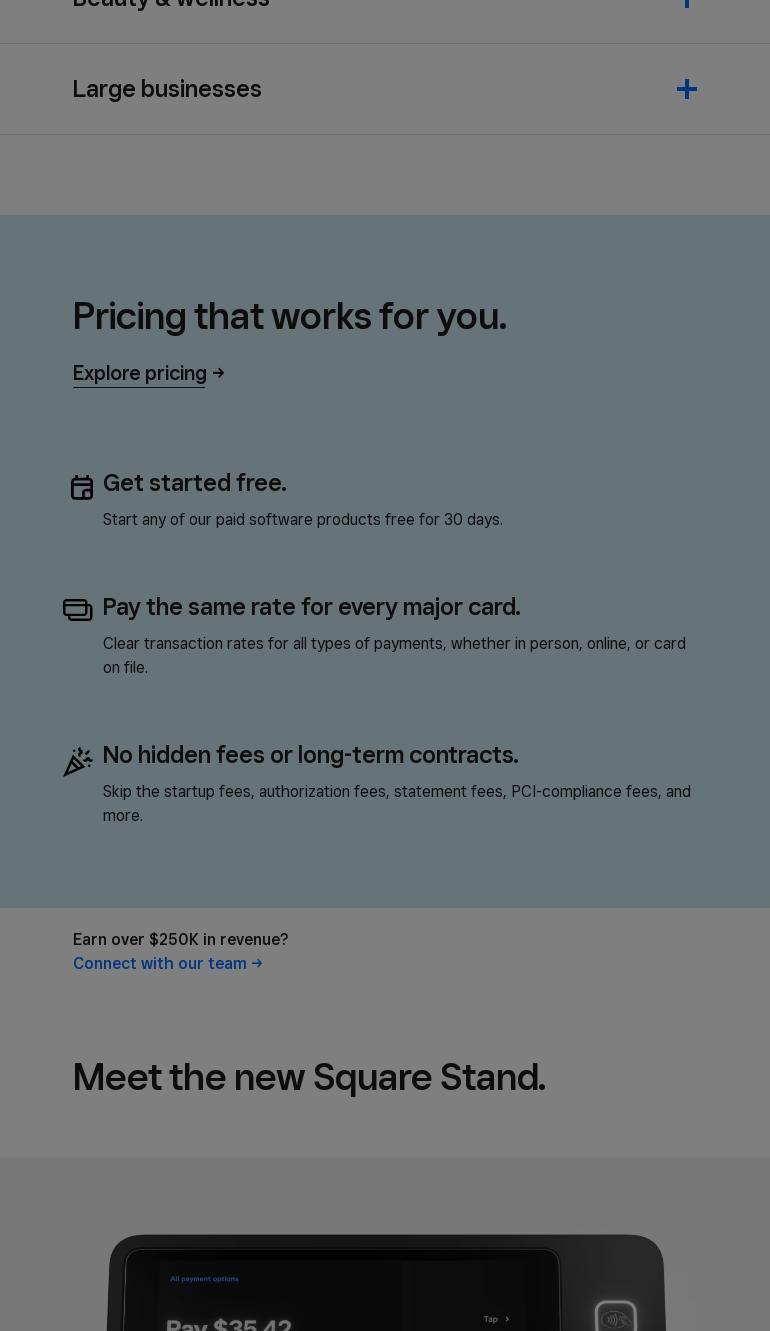The width and height of the screenshot is (770, 1331).
Task: Select the credit card icon for same rate
Action: tap(78, 609)
